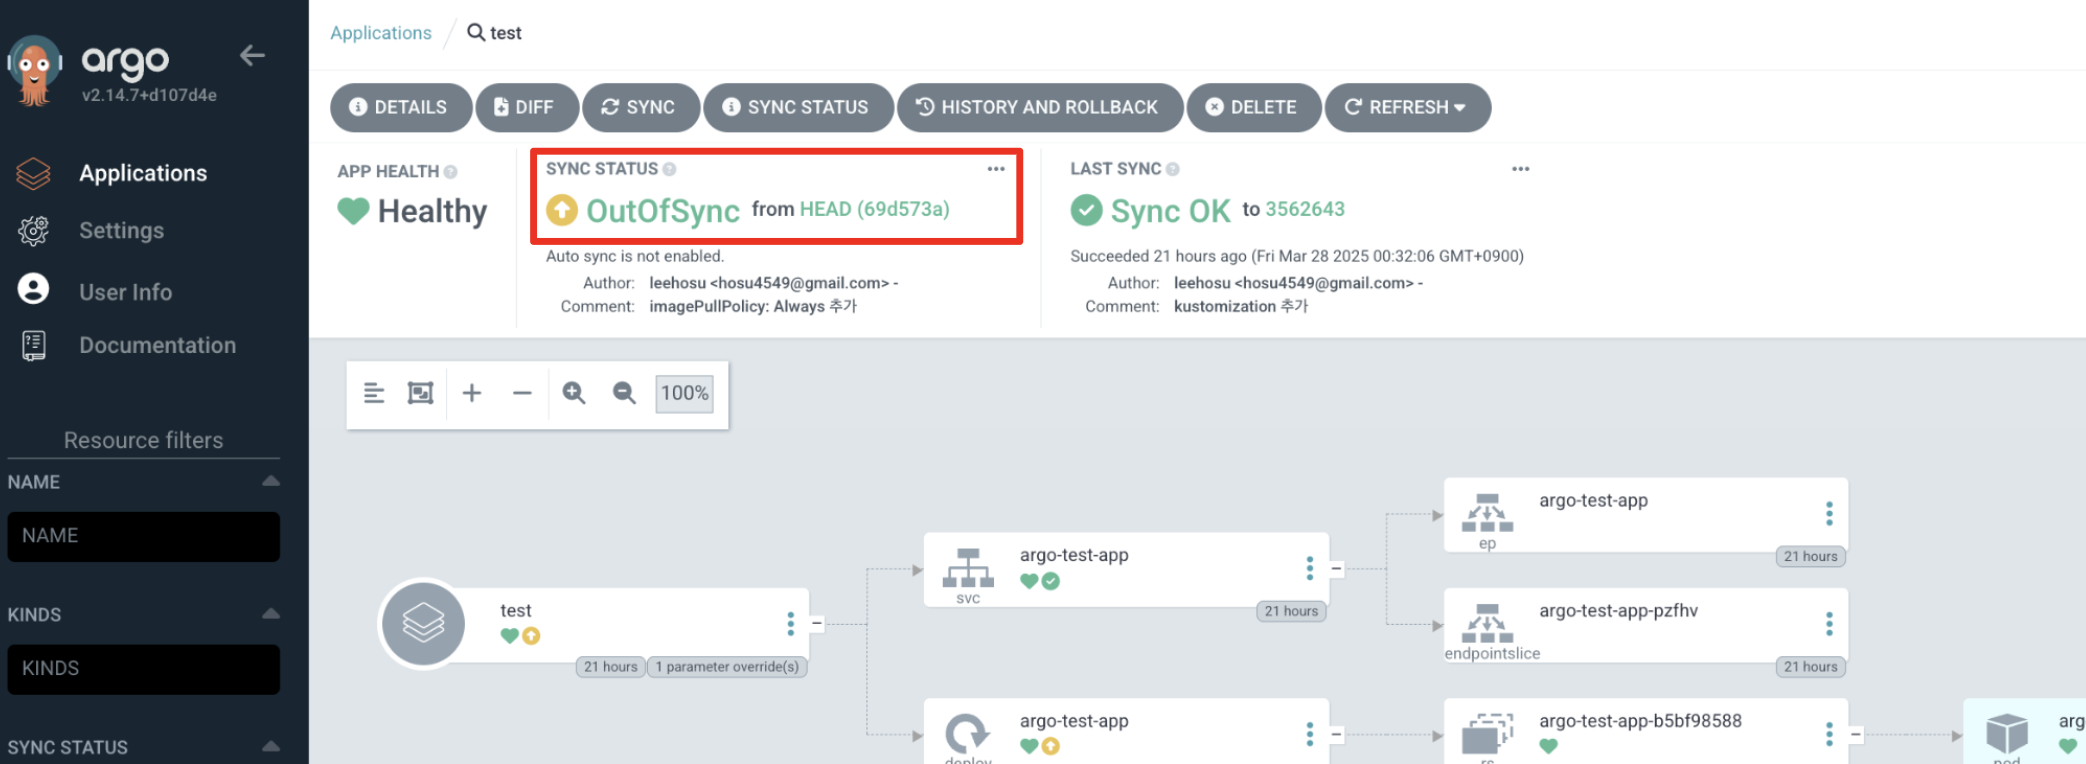Select the pod cube node icon
Image resolution: width=2086 pixels, height=764 pixels.
[2006, 734]
